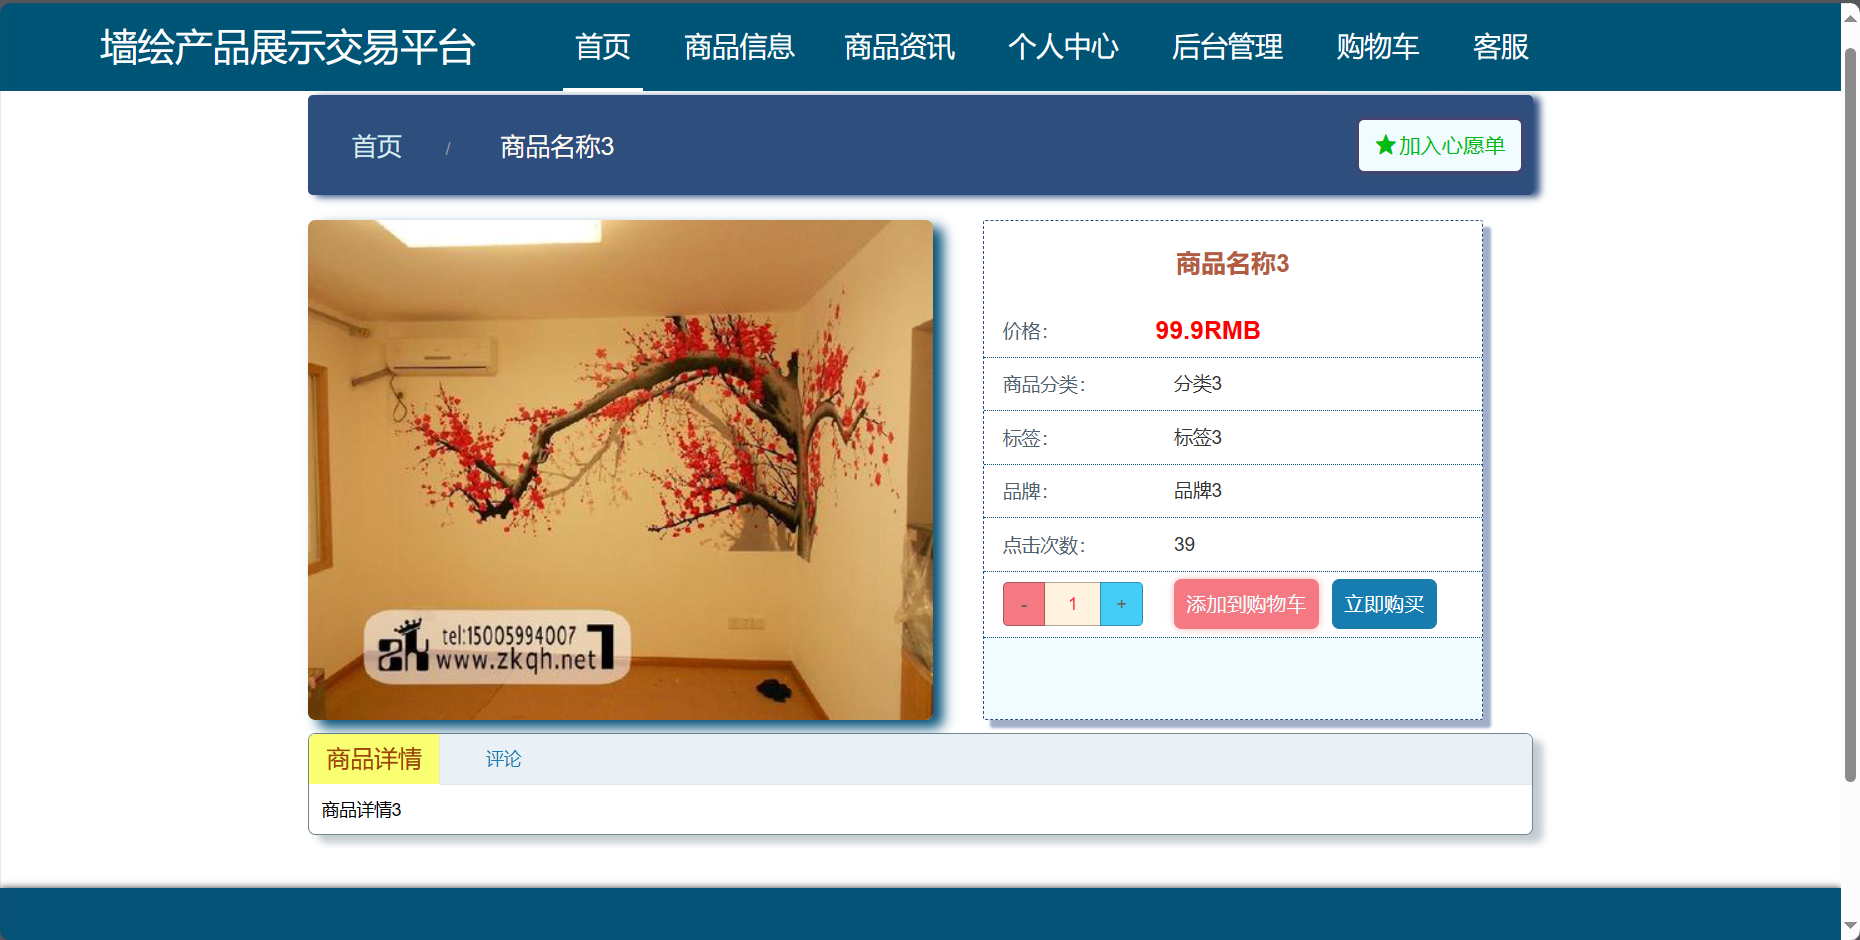This screenshot has width=1860, height=940.
Task: Click the page vertical scrollbar thumb
Action: [x=1850, y=415]
